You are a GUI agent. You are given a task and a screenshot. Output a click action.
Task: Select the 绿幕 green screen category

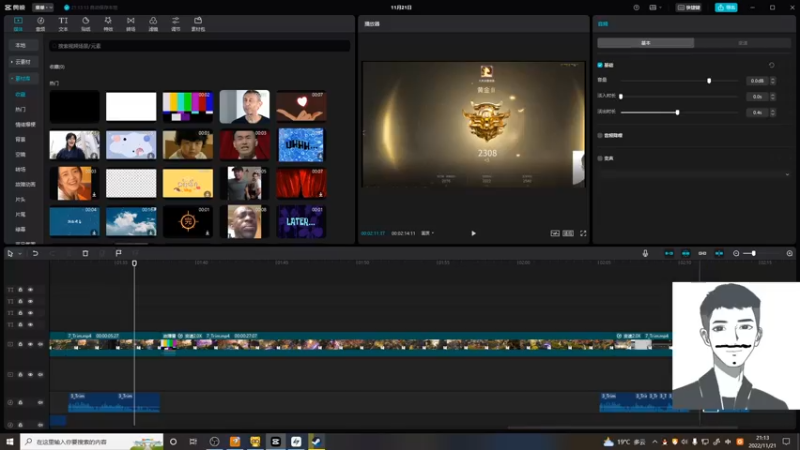(20, 229)
